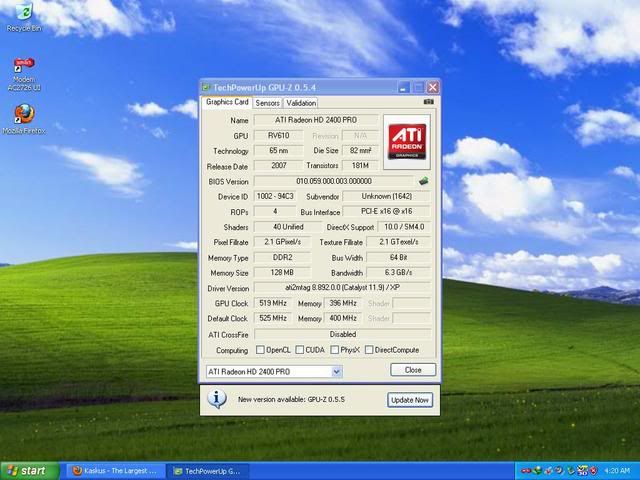Switch to the Graphics Card tab

pos(227,102)
